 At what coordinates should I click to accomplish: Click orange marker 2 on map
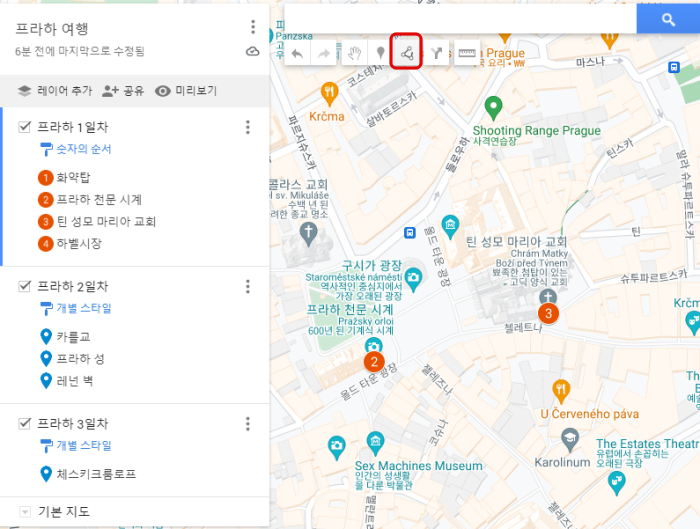[x=374, y=362]
